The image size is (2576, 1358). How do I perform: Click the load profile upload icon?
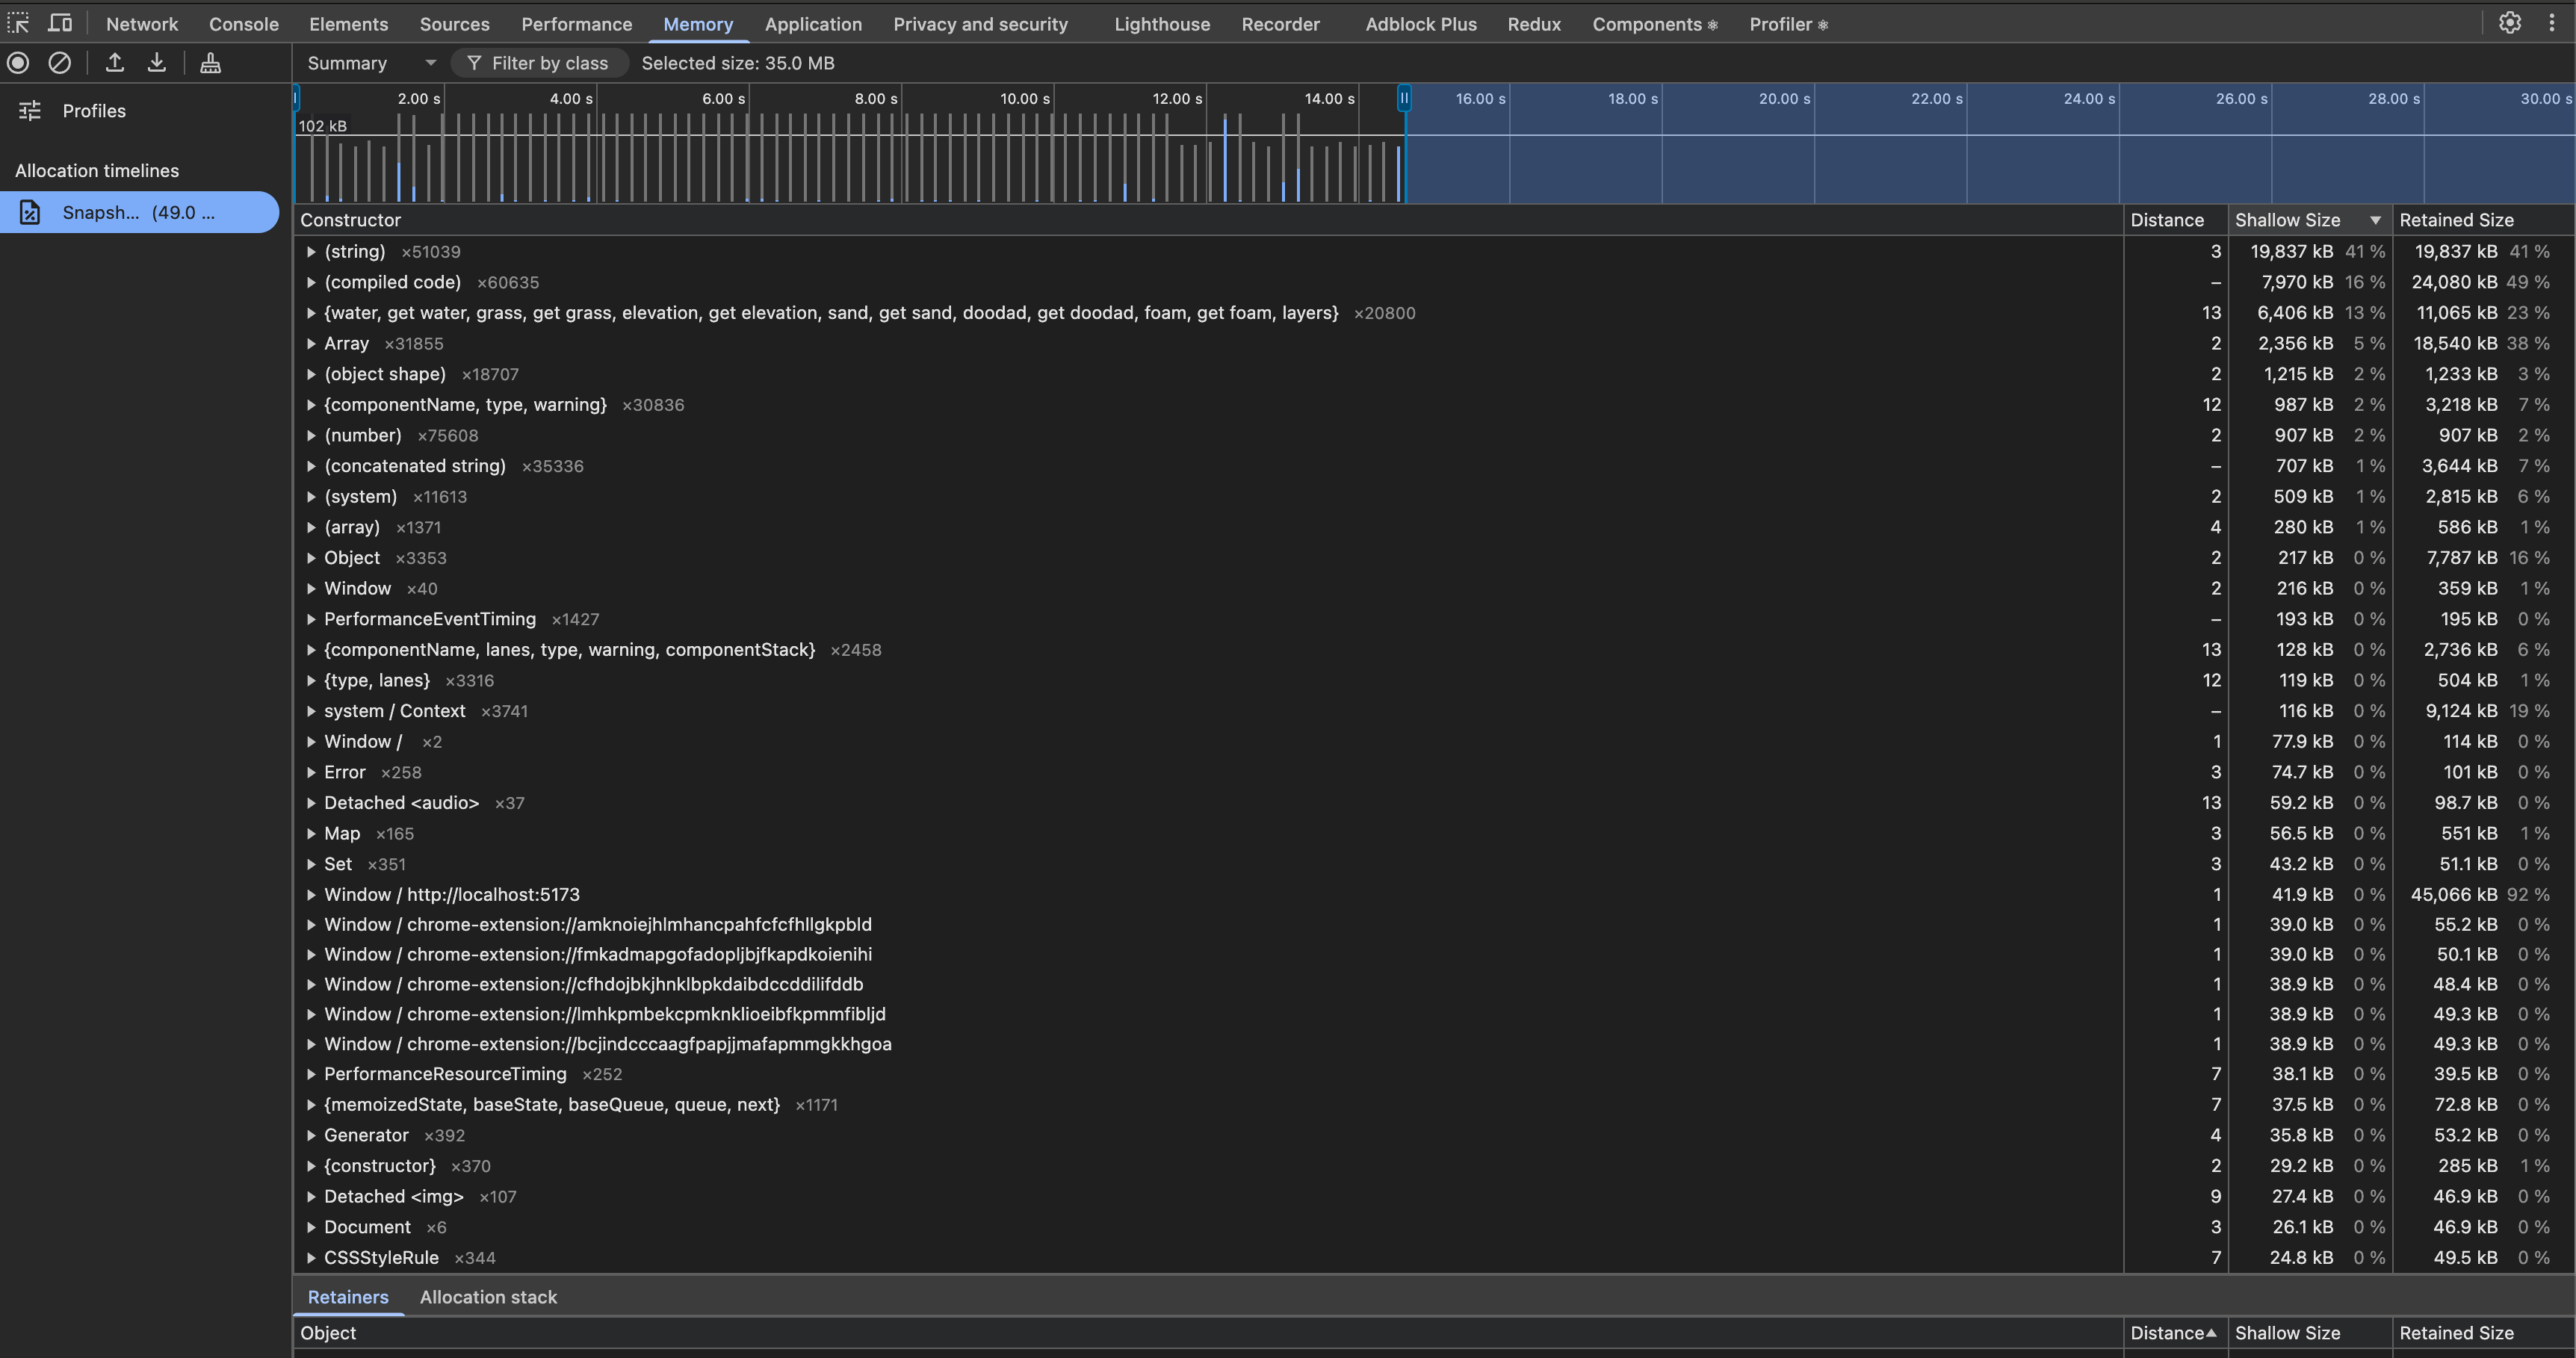pyautogui.click(x=115, y=63)
